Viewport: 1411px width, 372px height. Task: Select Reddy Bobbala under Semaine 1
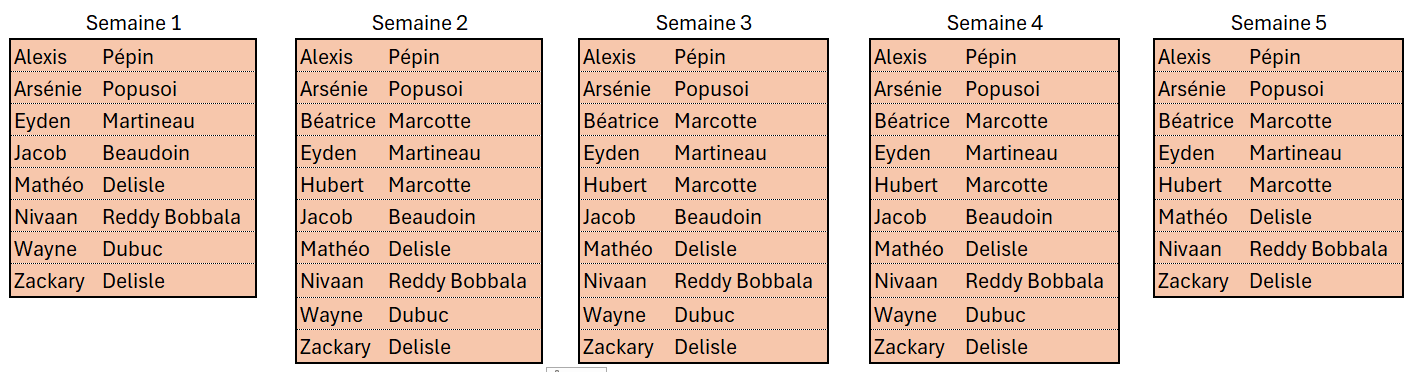click(x=171, y=217)
